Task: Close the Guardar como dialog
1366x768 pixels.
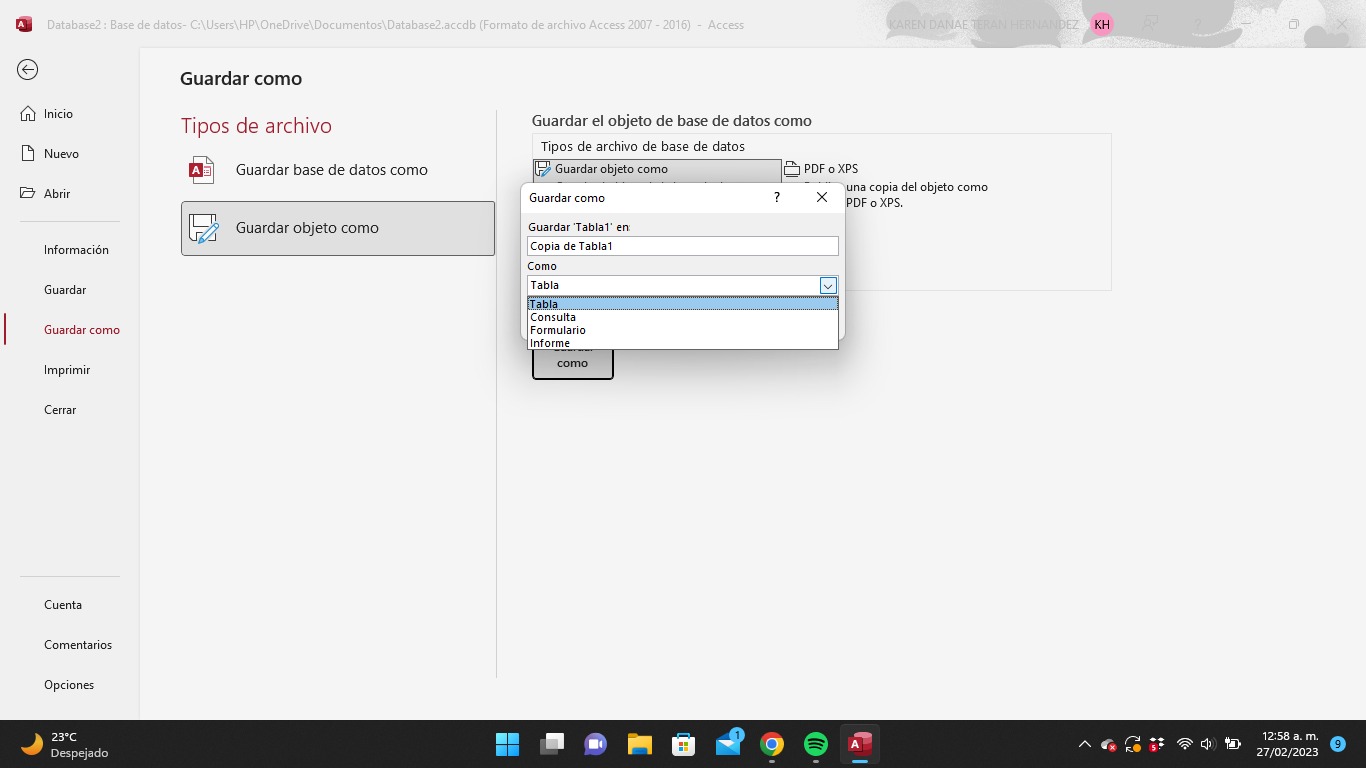Action: pos(822,198)
